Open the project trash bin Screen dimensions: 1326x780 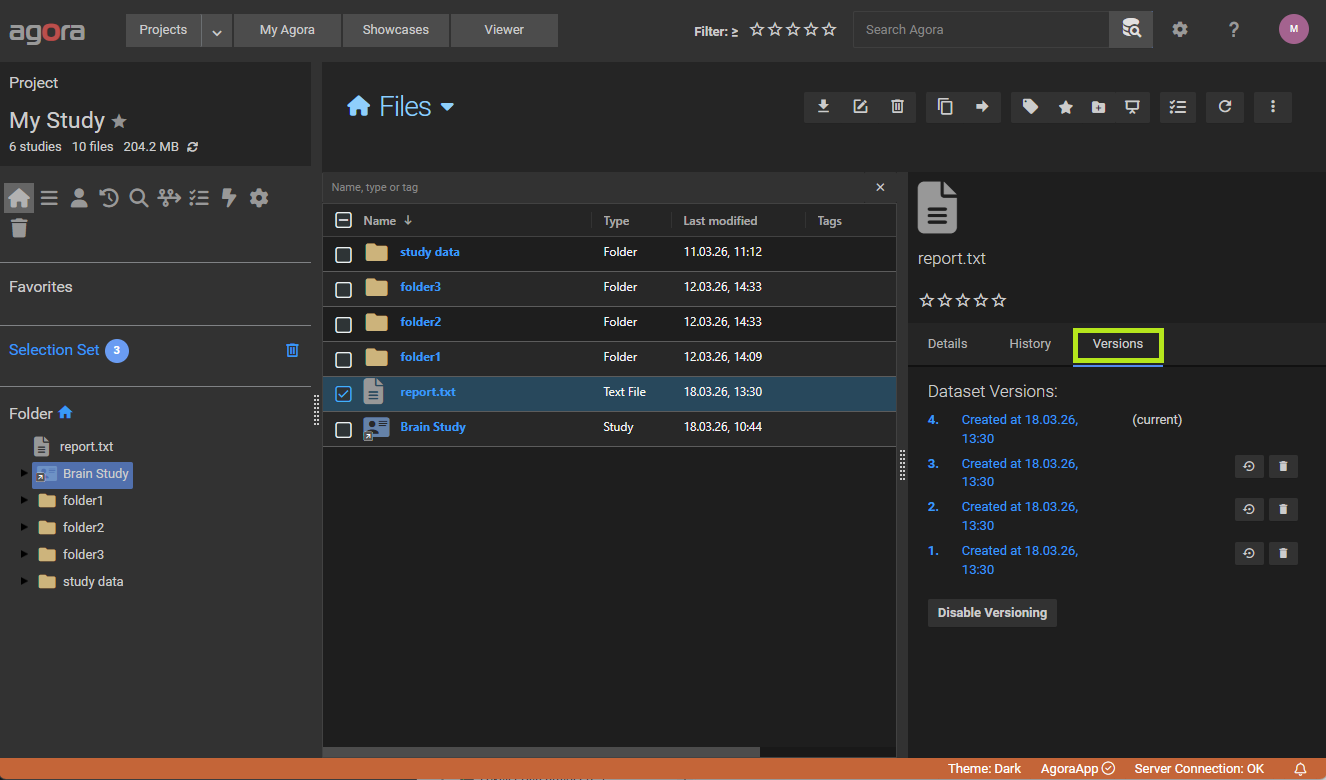click(18, 228)
